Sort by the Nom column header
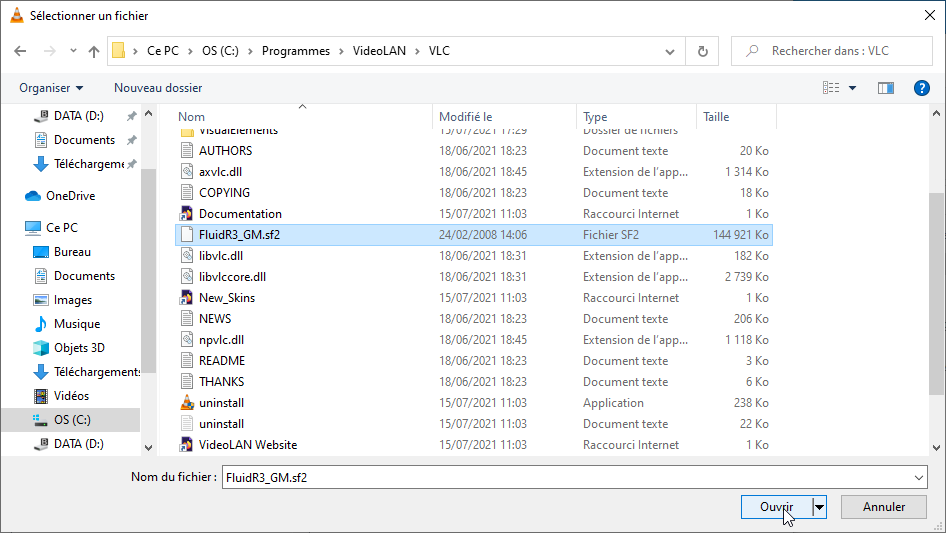Screen dimensions: 946x533 (191, 117)
